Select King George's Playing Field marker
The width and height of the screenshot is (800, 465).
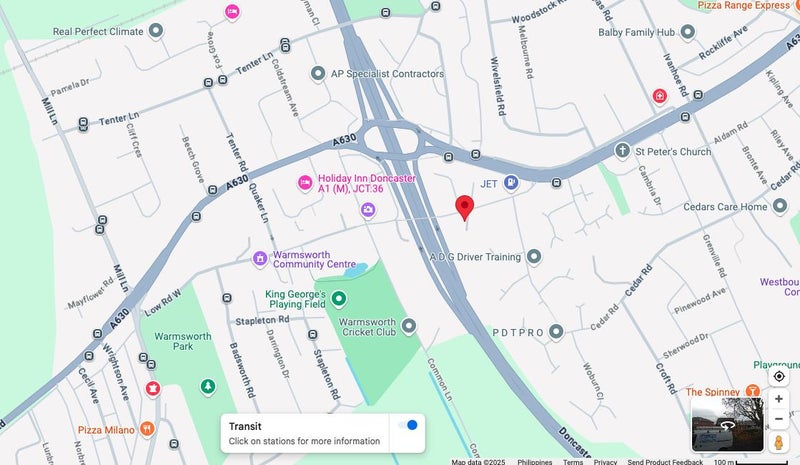click(x=339, y=299)
